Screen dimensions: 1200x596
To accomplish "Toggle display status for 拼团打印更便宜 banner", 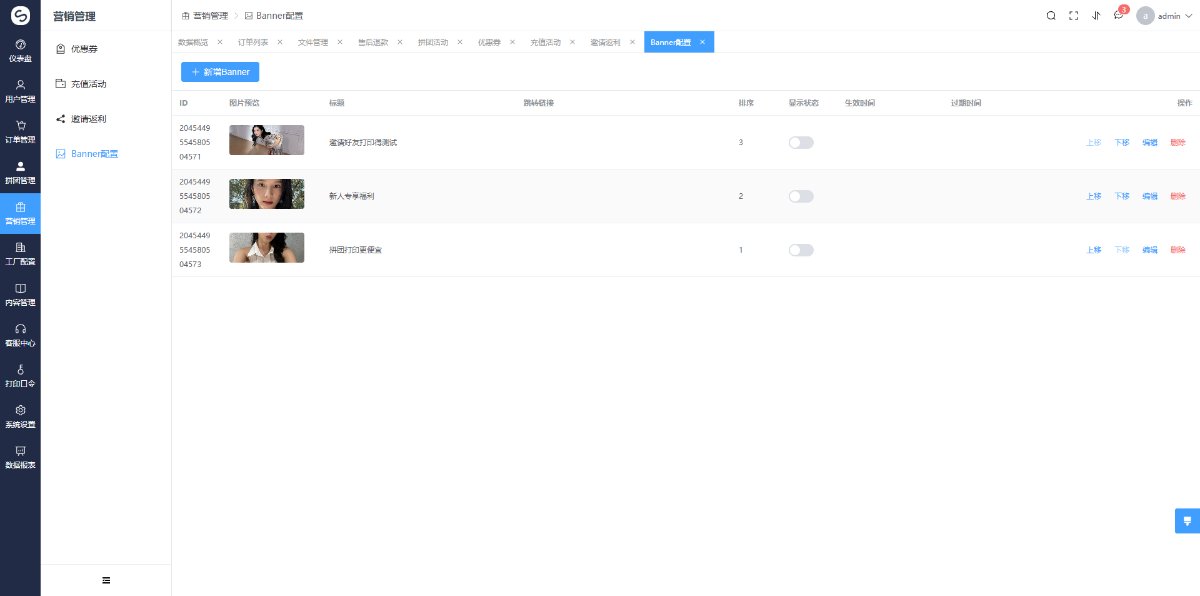I will coord(801,249).
